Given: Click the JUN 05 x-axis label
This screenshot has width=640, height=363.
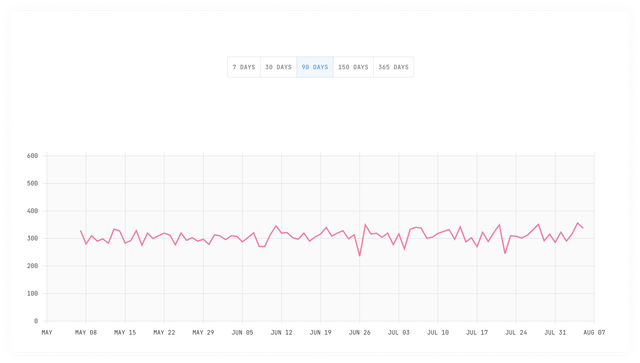Looking at the screenshot, I should (242, 332).
